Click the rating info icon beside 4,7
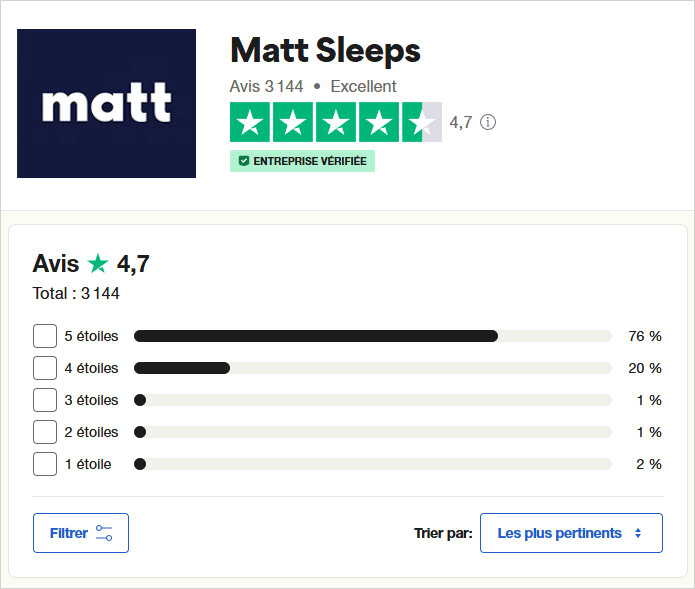 (488, 122)
